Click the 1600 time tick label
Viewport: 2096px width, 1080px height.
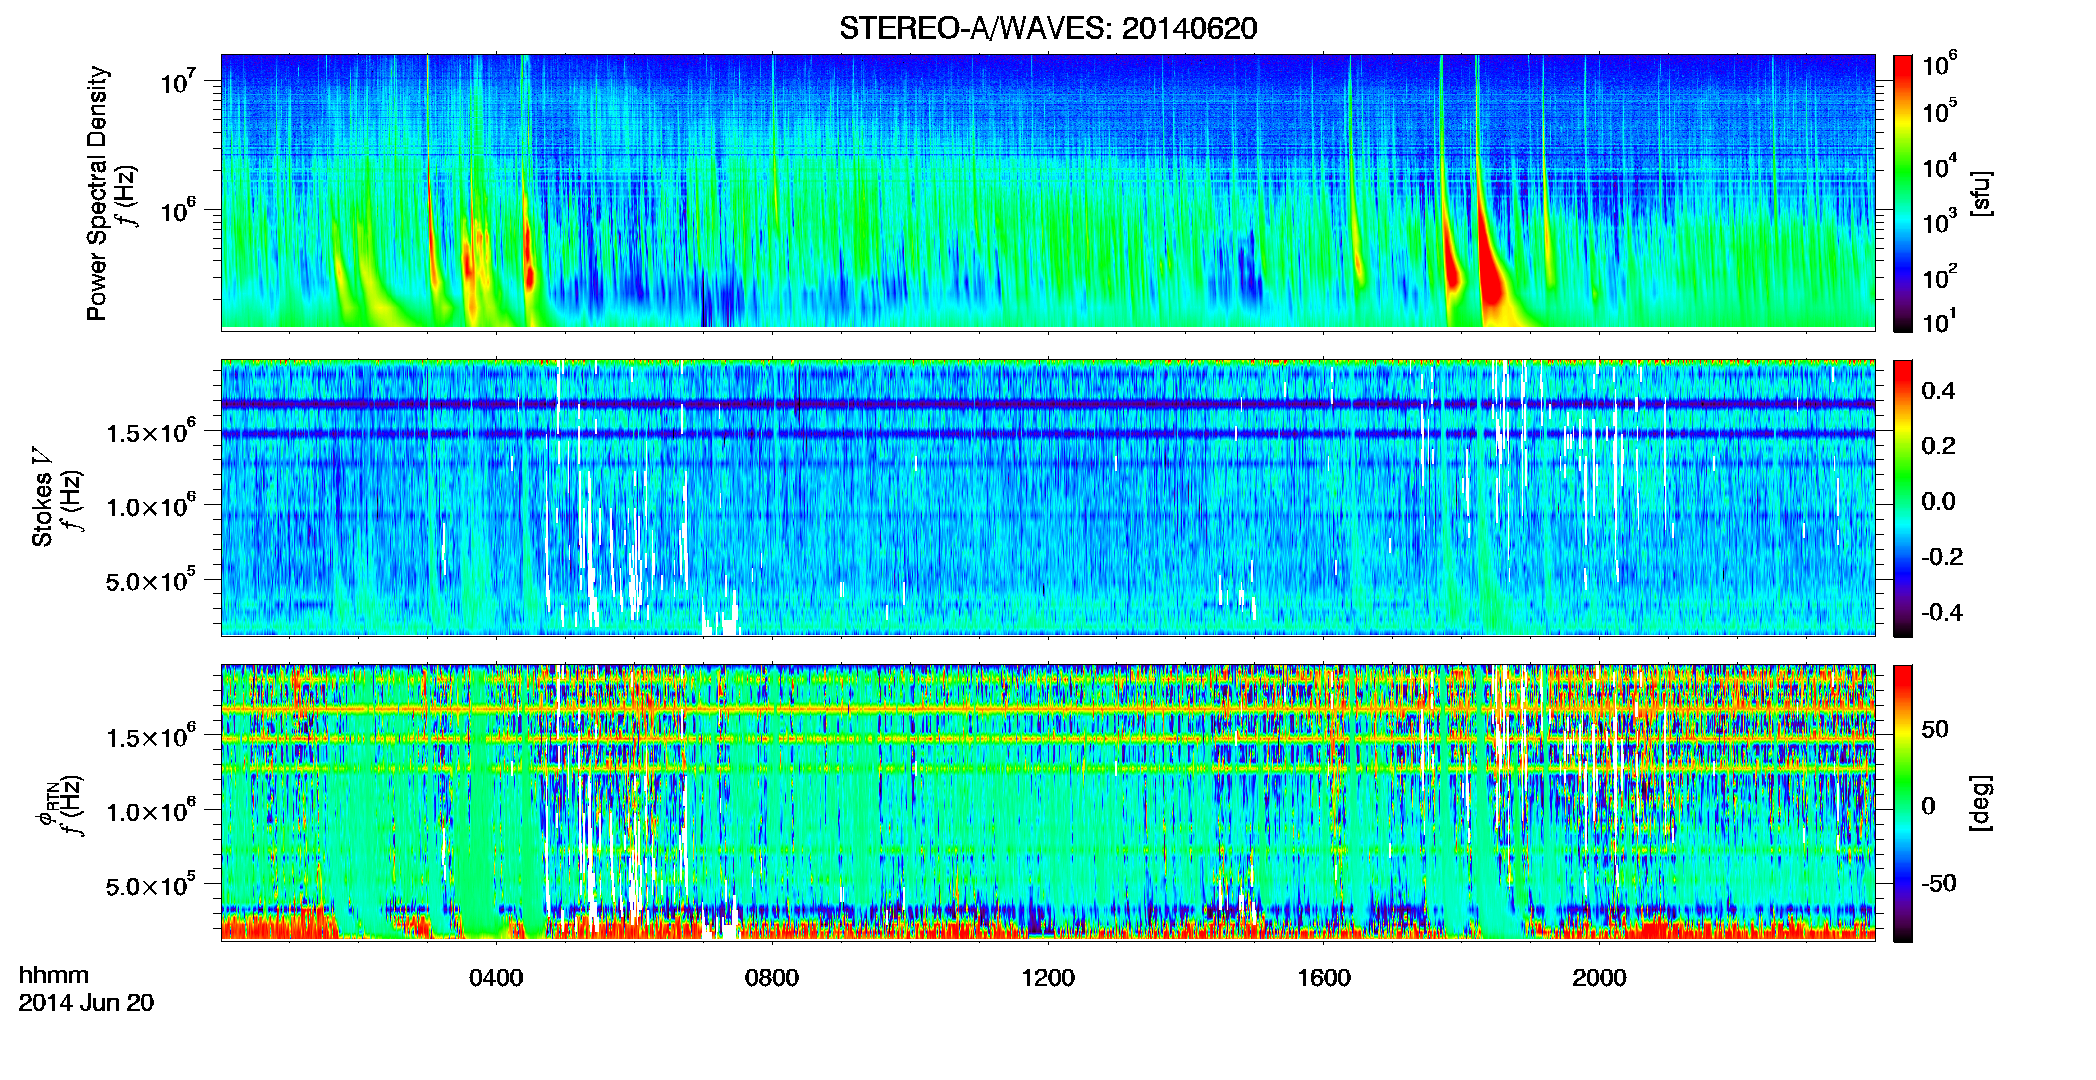[x=1324, y=978]
